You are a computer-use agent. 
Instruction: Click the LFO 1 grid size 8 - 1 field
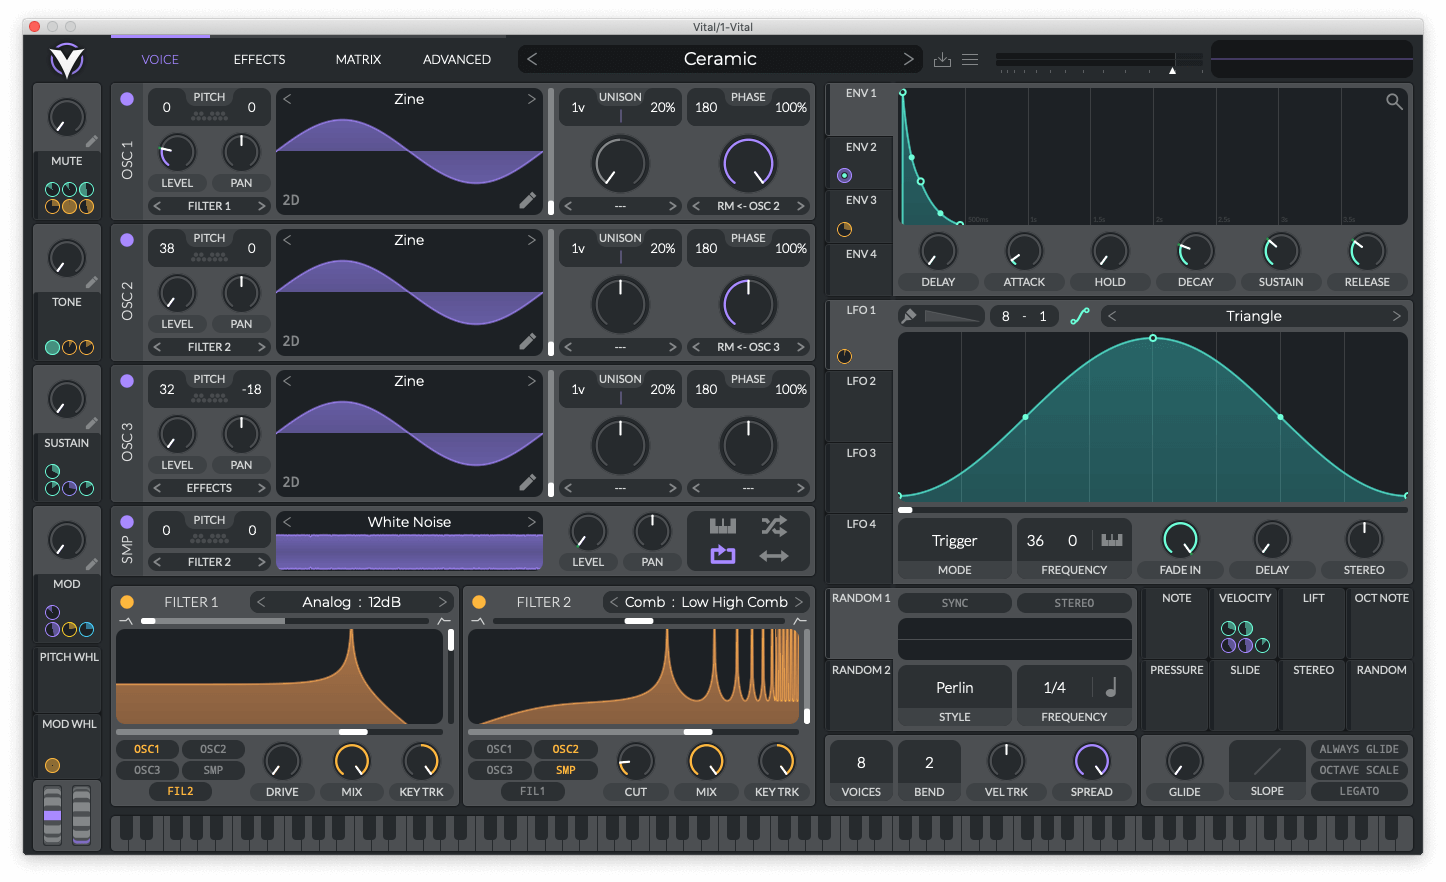tap(1024, 316)
